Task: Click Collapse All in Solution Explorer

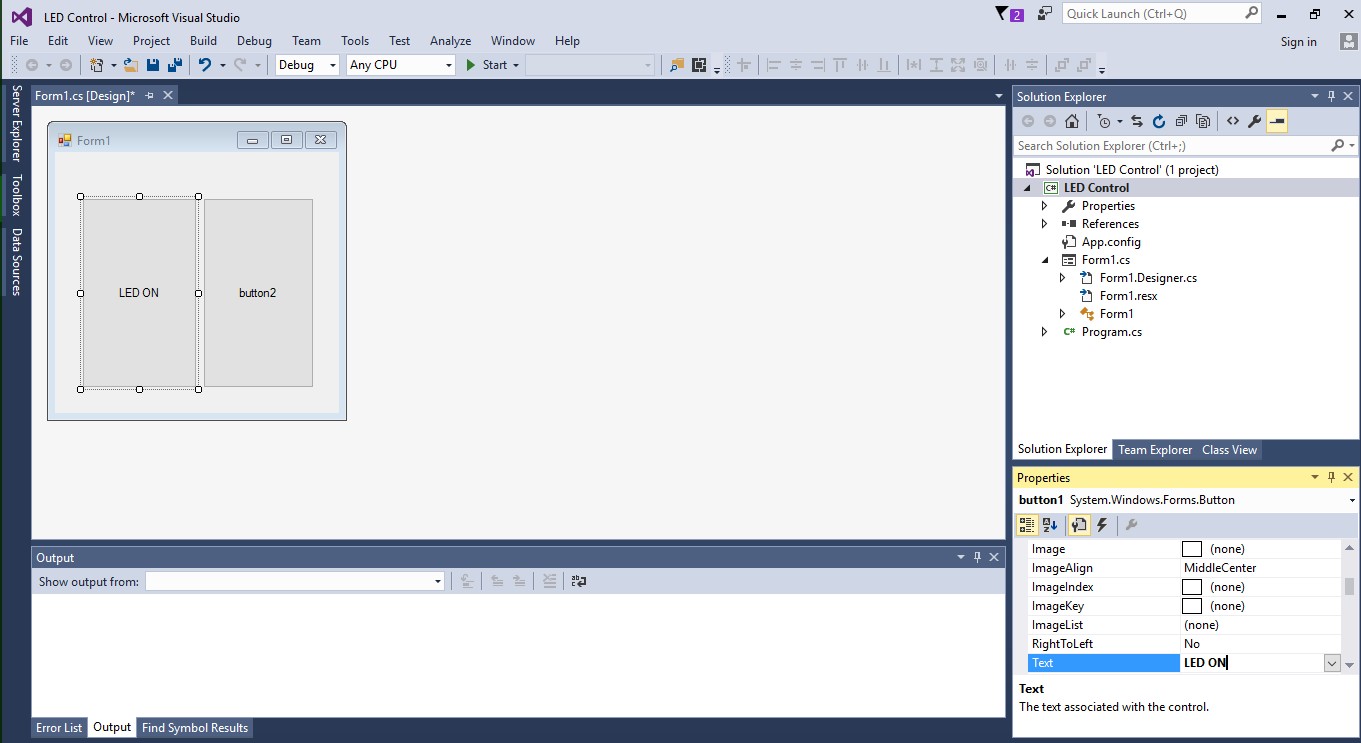Action: click(x=1181, y=121)
